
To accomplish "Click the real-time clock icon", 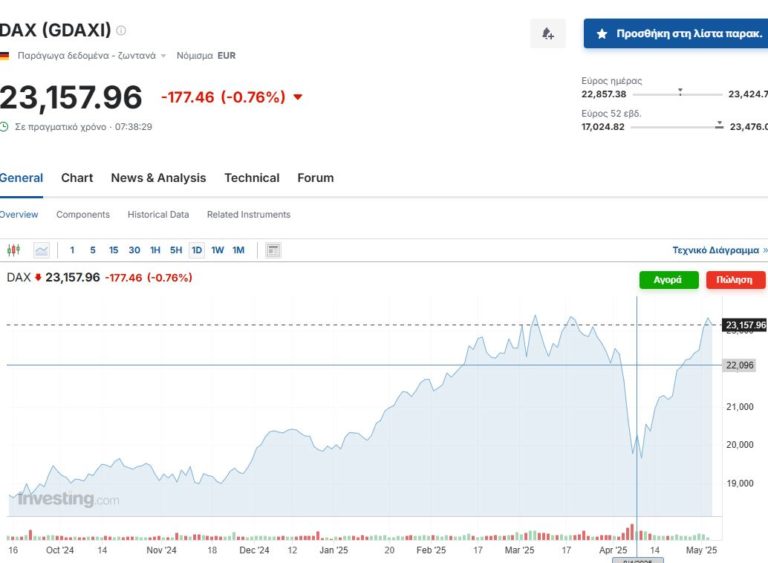I will click(5, 127).
